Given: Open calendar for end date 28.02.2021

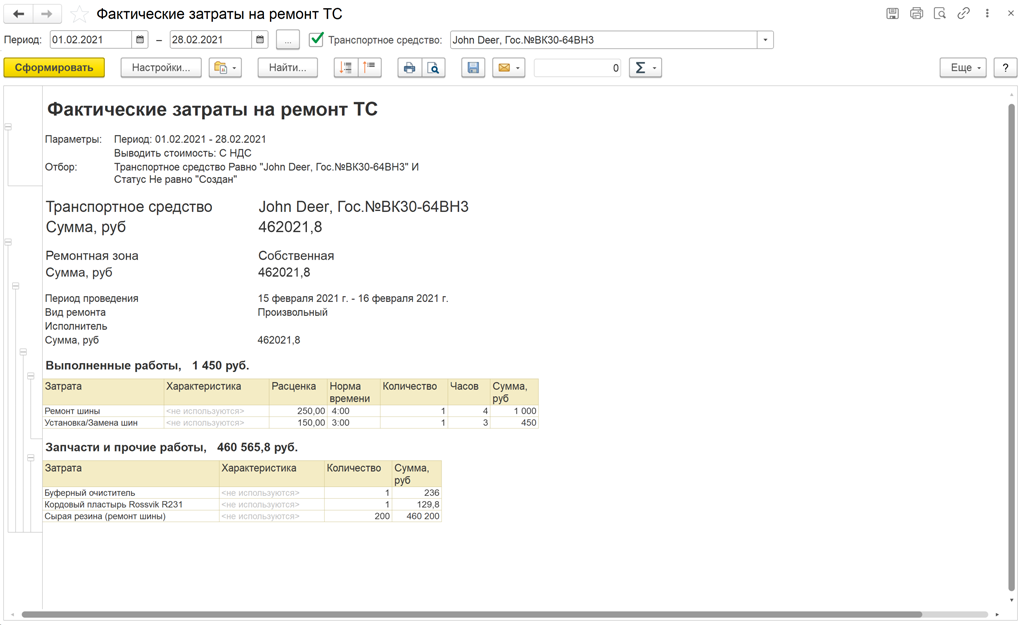Looking at the screenshot, I should point(260,40).
